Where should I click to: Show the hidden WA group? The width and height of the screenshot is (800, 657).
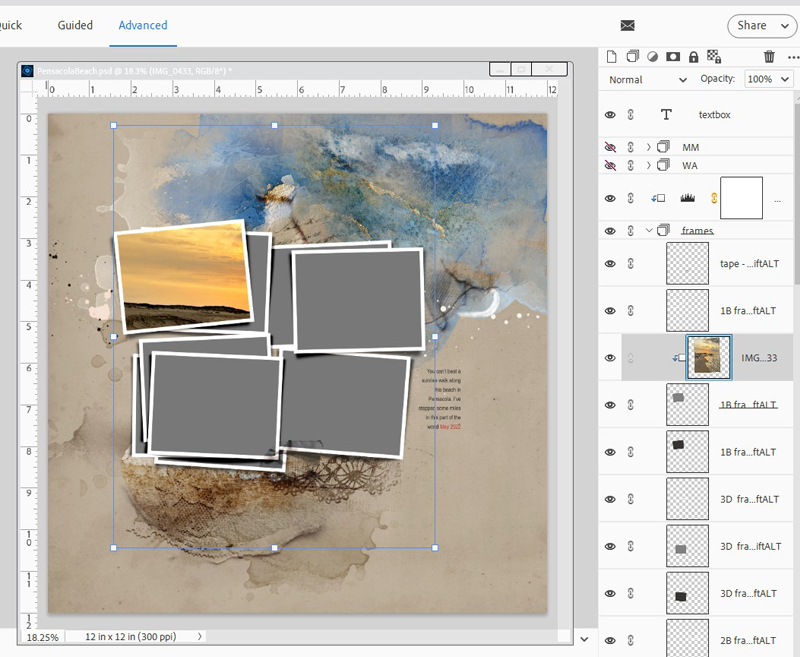tap(610, 165)
